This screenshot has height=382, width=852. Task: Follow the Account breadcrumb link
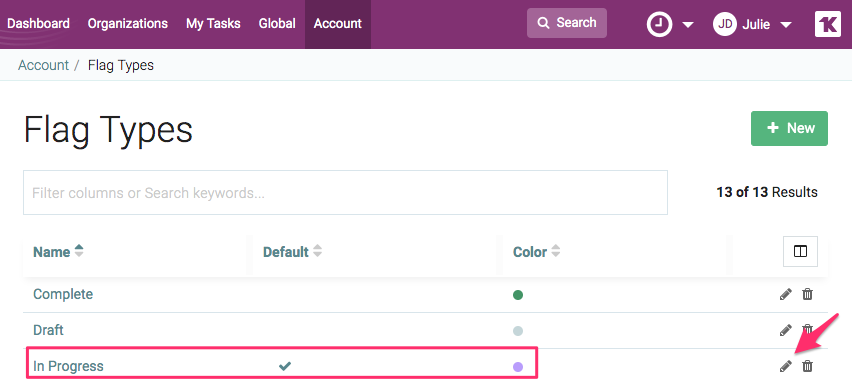pyautogui.click(x=43, y=65)
